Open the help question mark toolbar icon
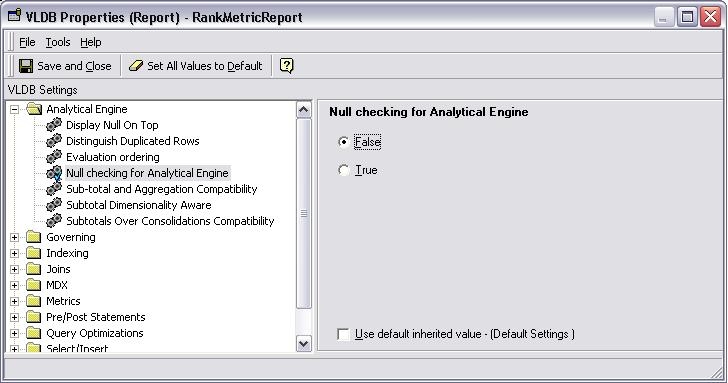The image size is (728, 383). 286,66
